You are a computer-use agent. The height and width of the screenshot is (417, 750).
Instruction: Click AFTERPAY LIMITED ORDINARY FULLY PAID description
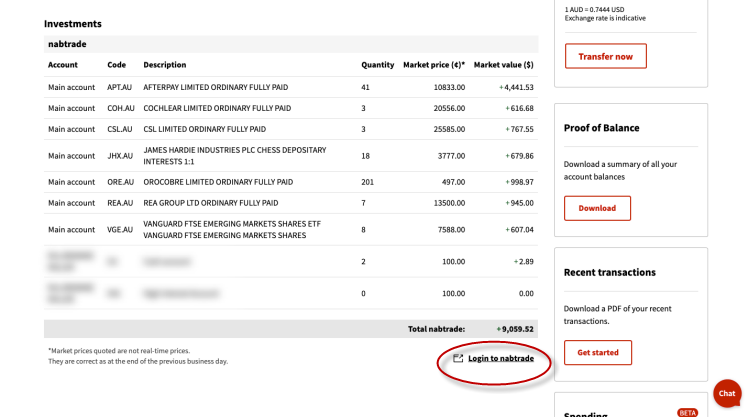click(x=216, y=88)
